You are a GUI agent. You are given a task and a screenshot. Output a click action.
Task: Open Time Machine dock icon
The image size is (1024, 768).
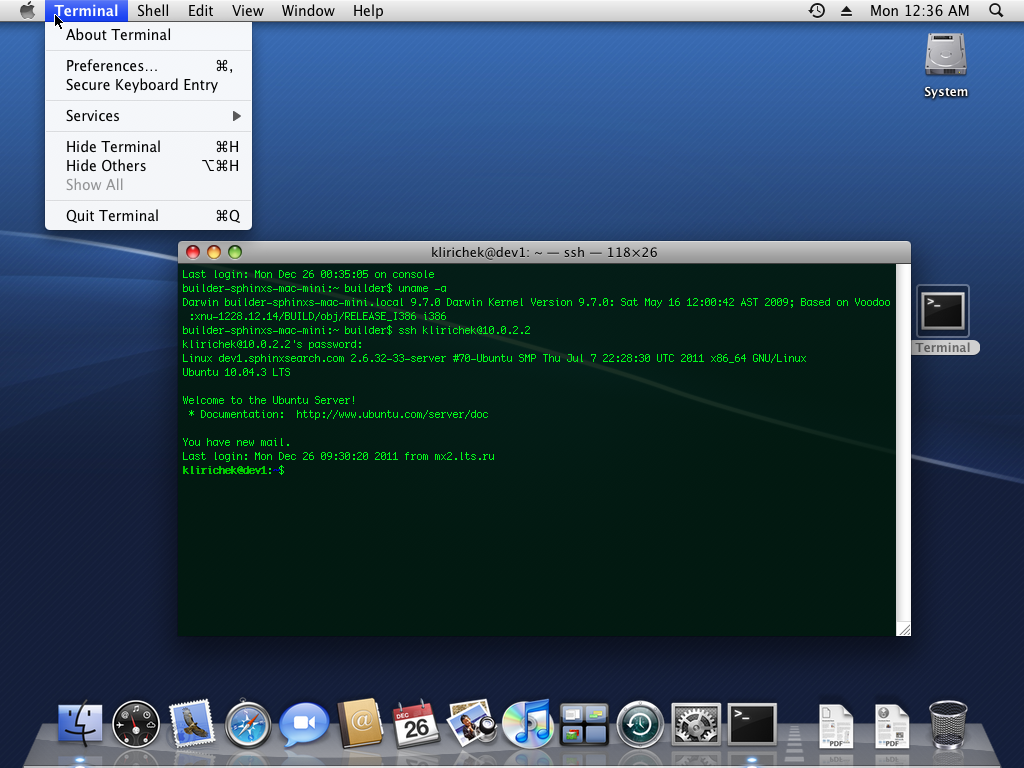(x=640, y=723)
